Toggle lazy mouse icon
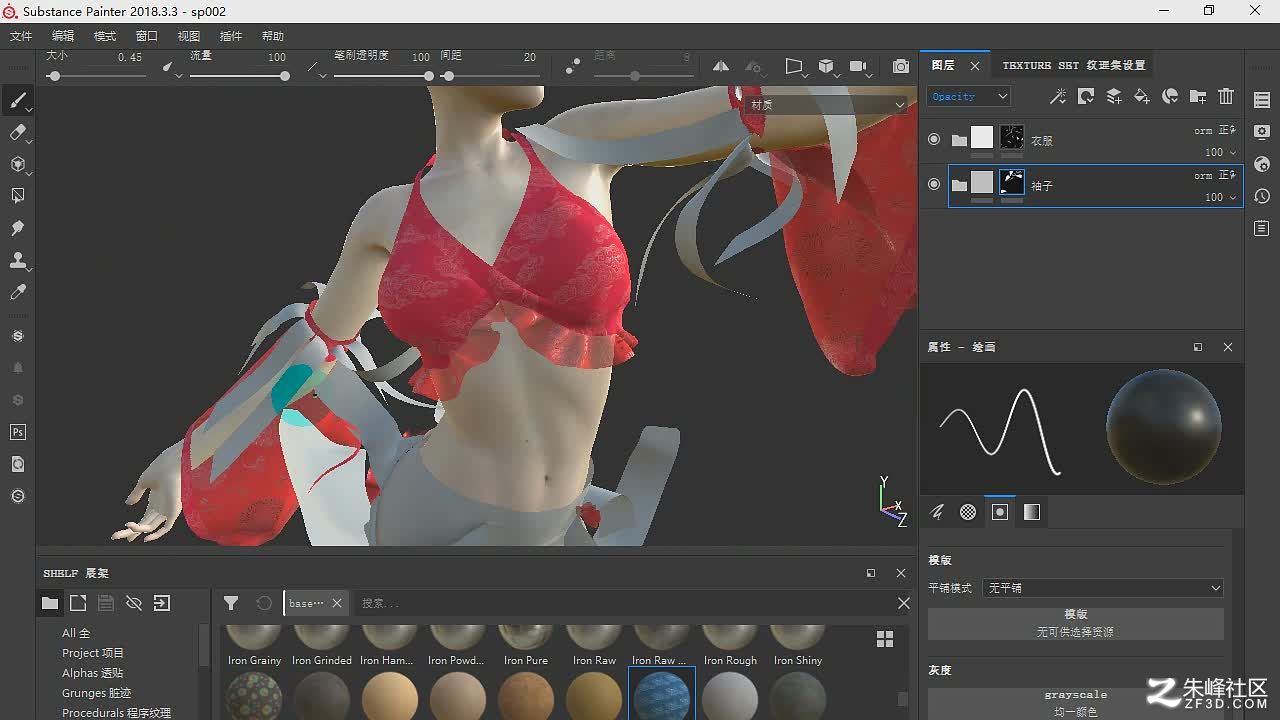Screen dimensions: 1280x720 572,66
